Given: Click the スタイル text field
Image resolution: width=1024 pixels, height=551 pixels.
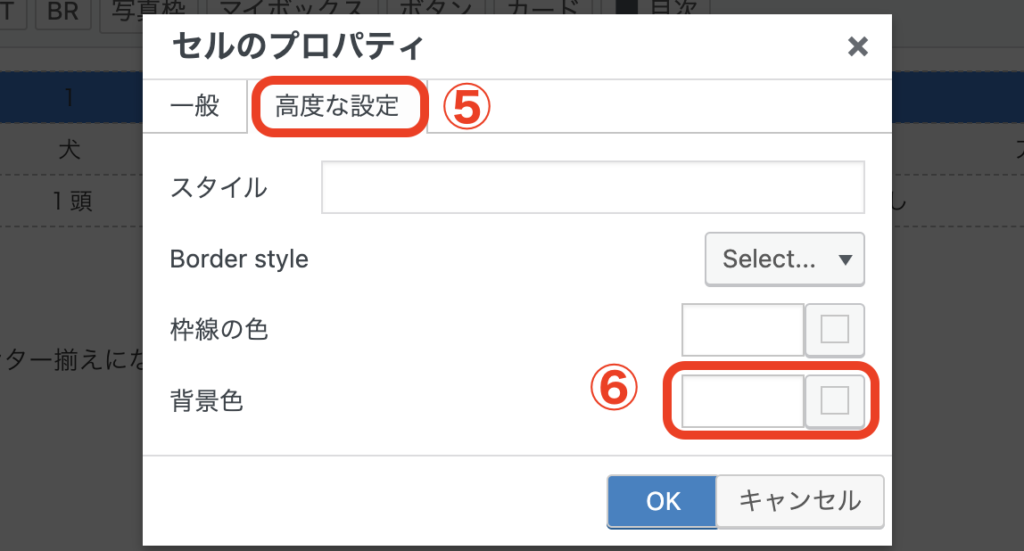Looking at the screenshot, I should click(x=592, y=186).
